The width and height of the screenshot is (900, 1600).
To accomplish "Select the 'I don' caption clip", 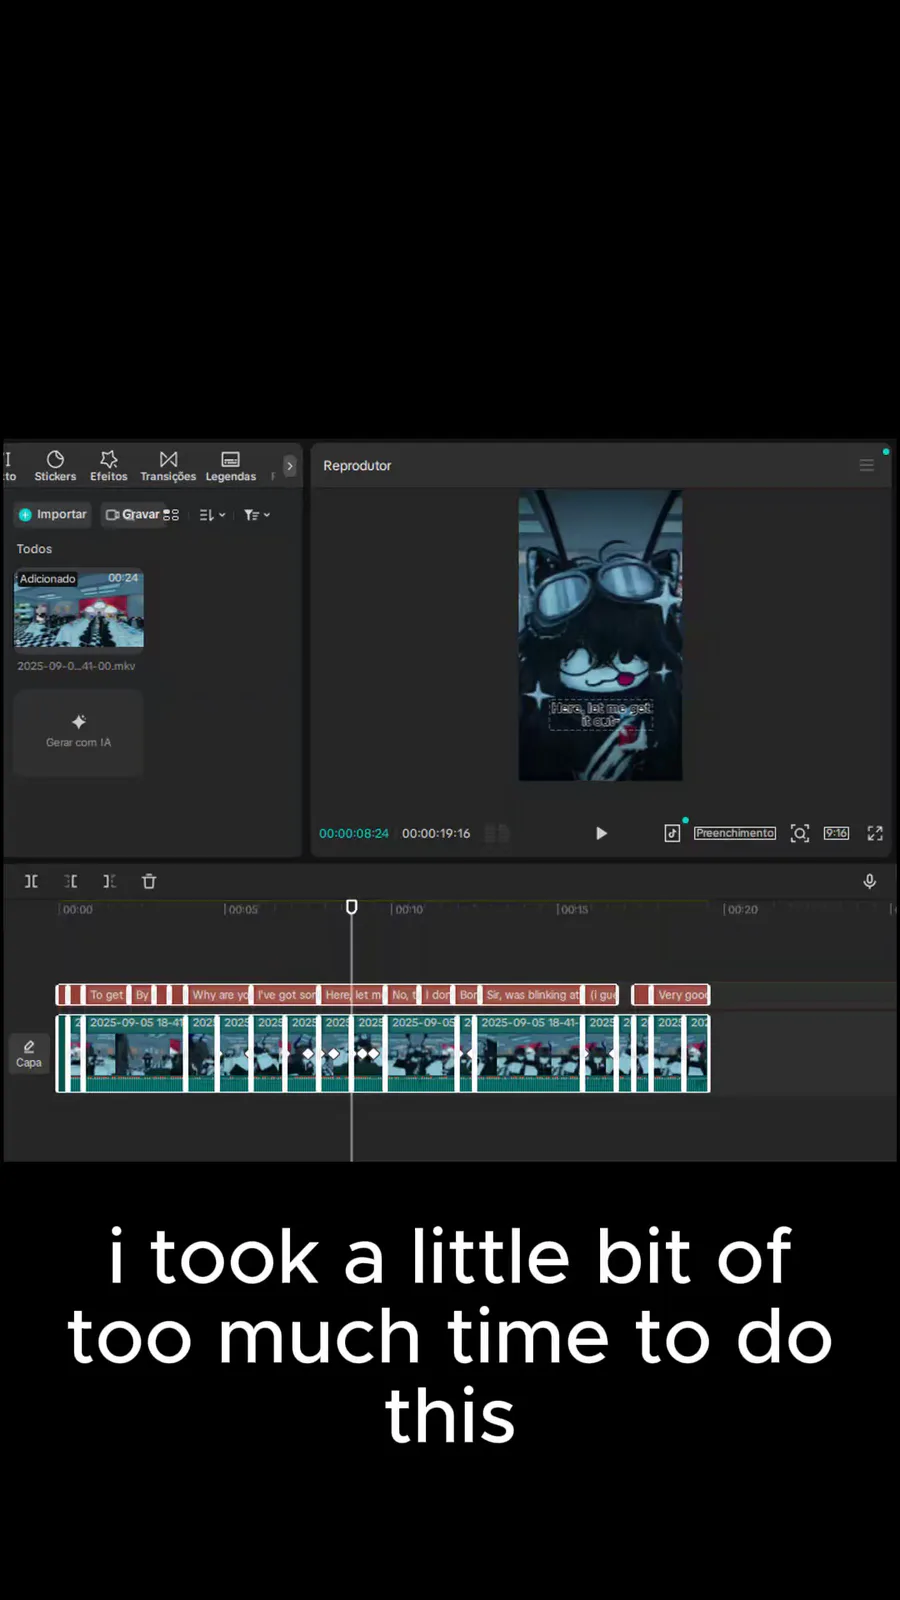I will (x=437, y=995).
